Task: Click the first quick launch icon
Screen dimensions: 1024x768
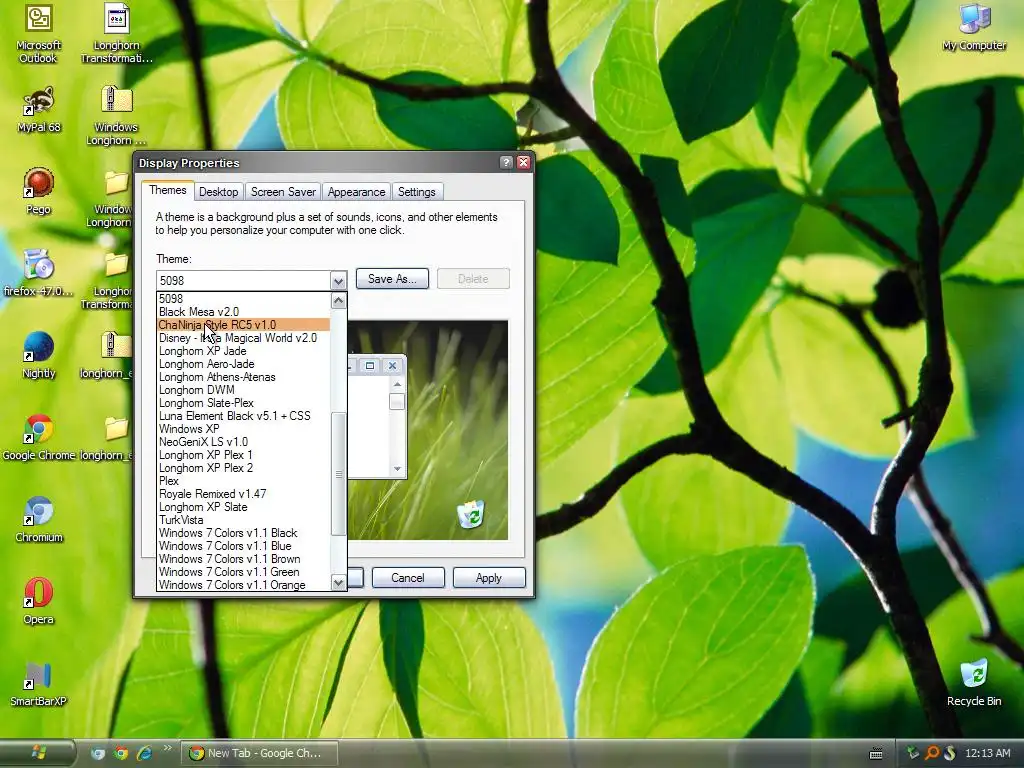Action: [x=97, y=753]
